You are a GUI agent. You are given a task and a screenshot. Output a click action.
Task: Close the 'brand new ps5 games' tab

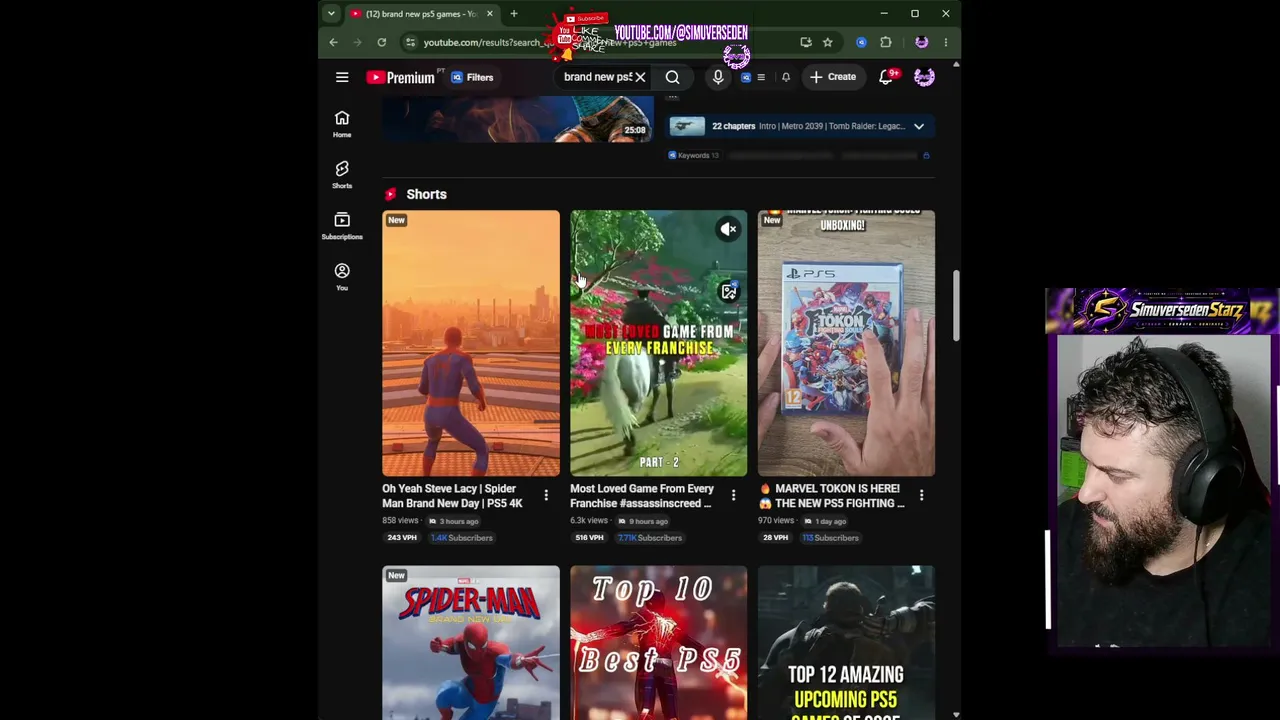(490, 14)
